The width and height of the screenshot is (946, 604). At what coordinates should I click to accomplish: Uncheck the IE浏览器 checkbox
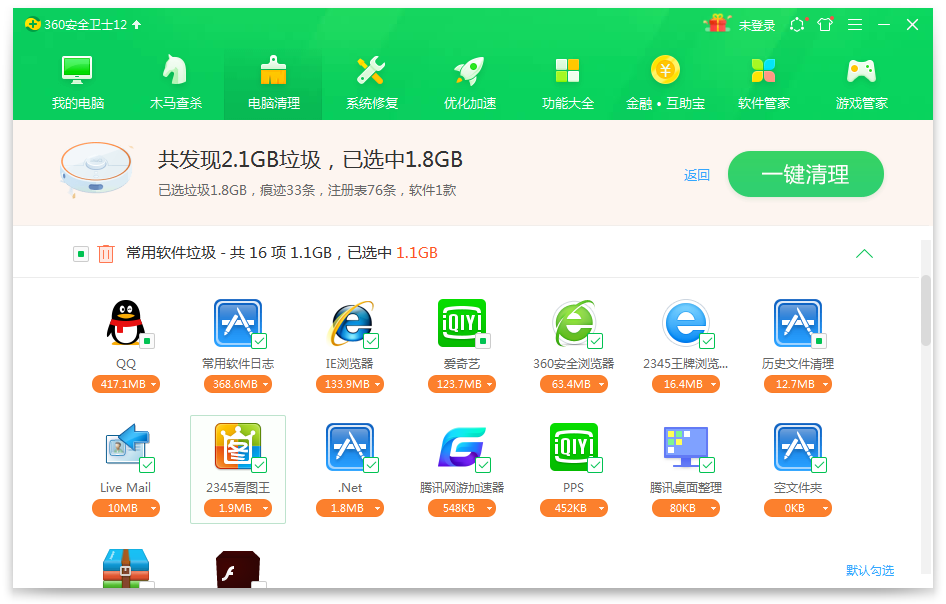click(371, 341)
